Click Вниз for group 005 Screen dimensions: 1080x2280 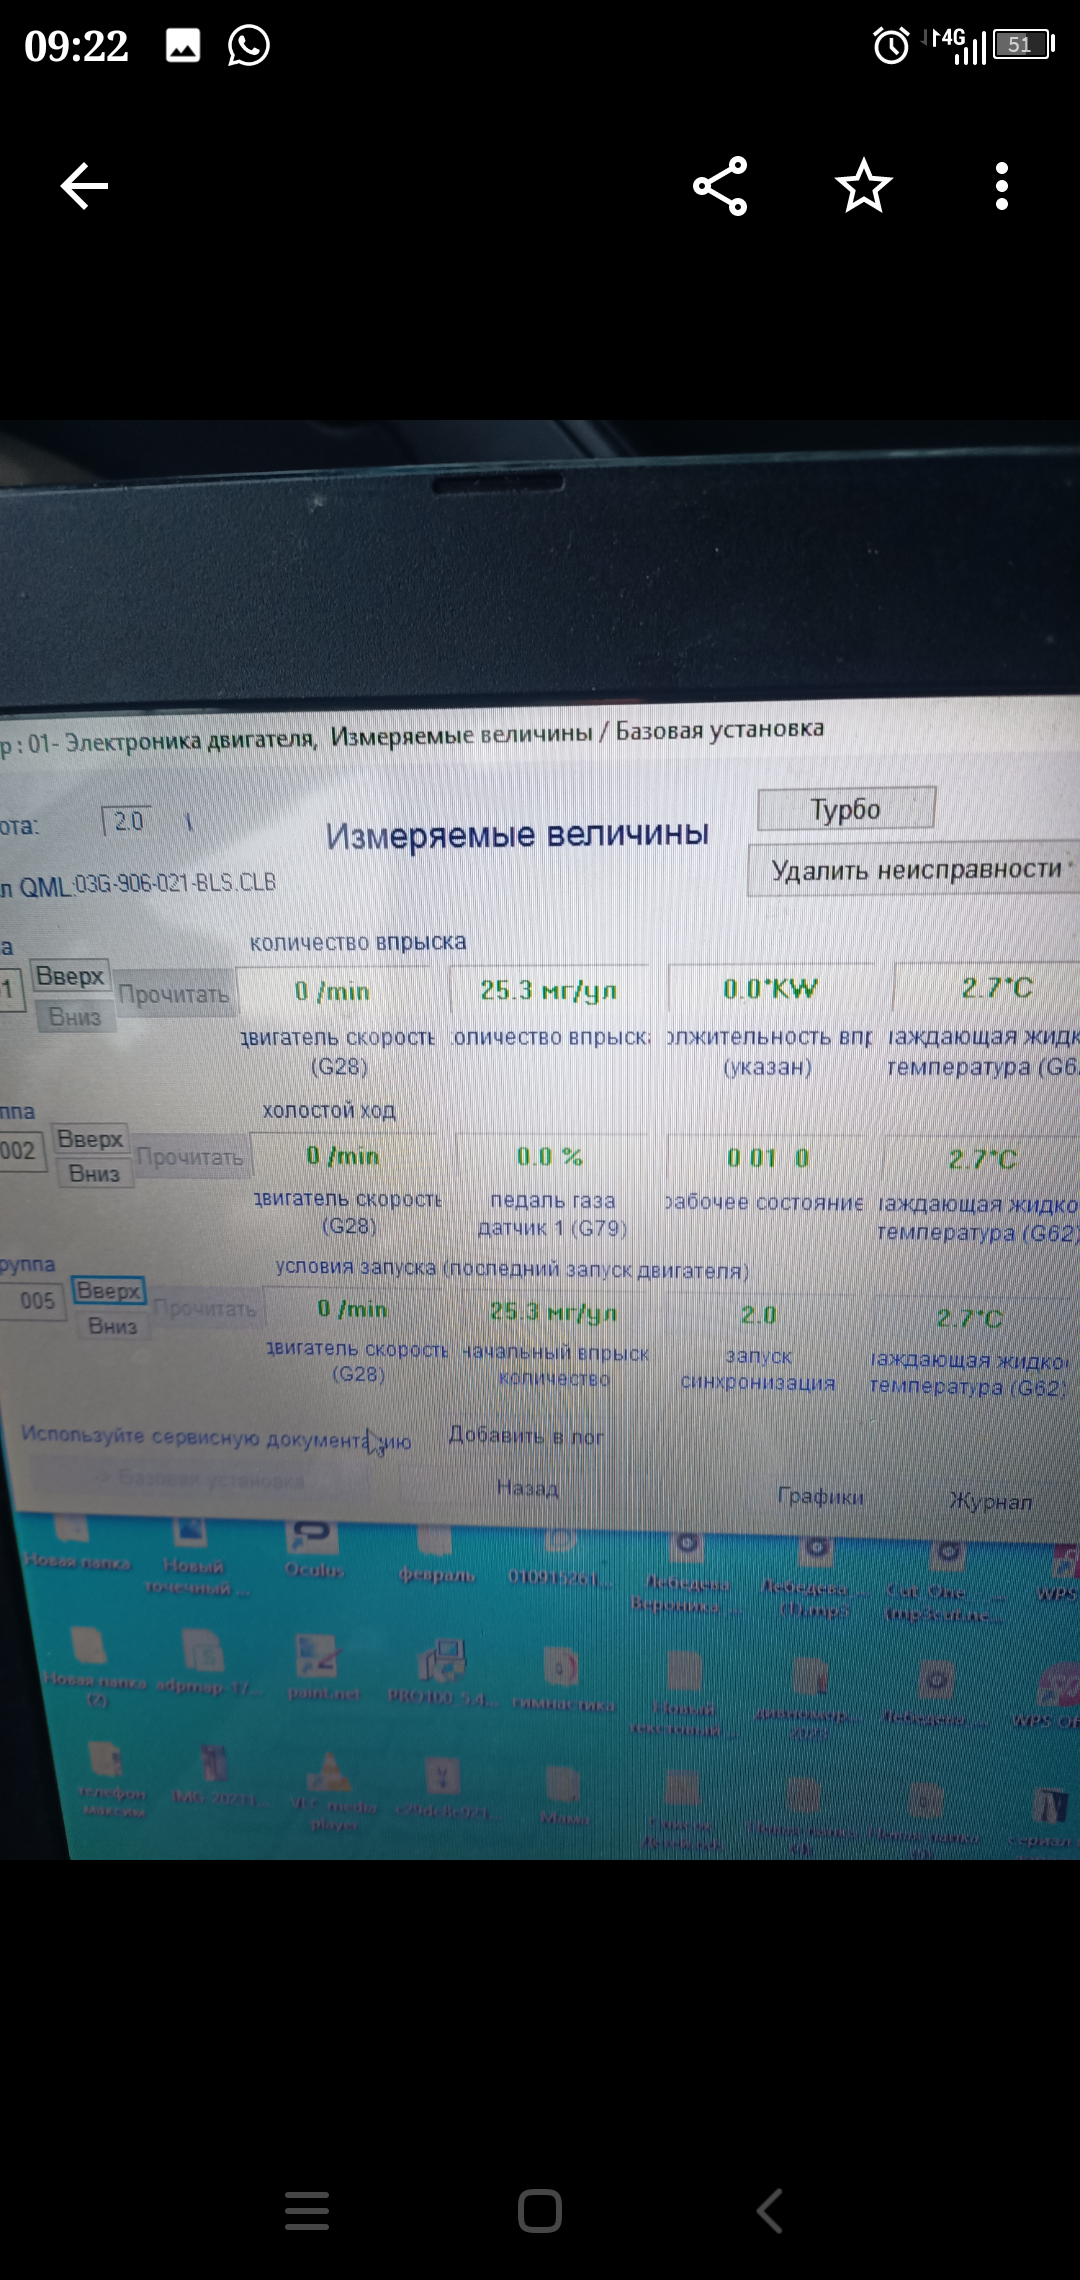pyautogui.click(x=112, y=1326)
